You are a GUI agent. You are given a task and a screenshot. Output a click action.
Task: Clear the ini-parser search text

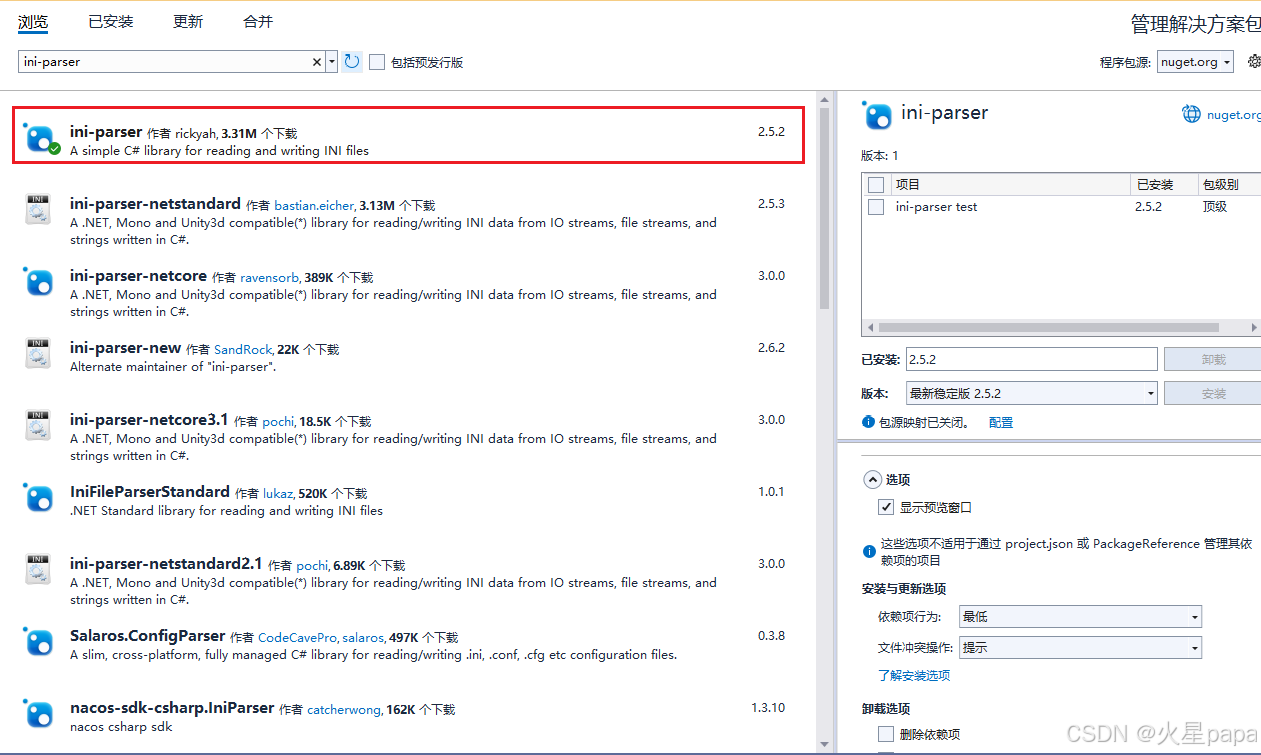(x=318, y=62)
